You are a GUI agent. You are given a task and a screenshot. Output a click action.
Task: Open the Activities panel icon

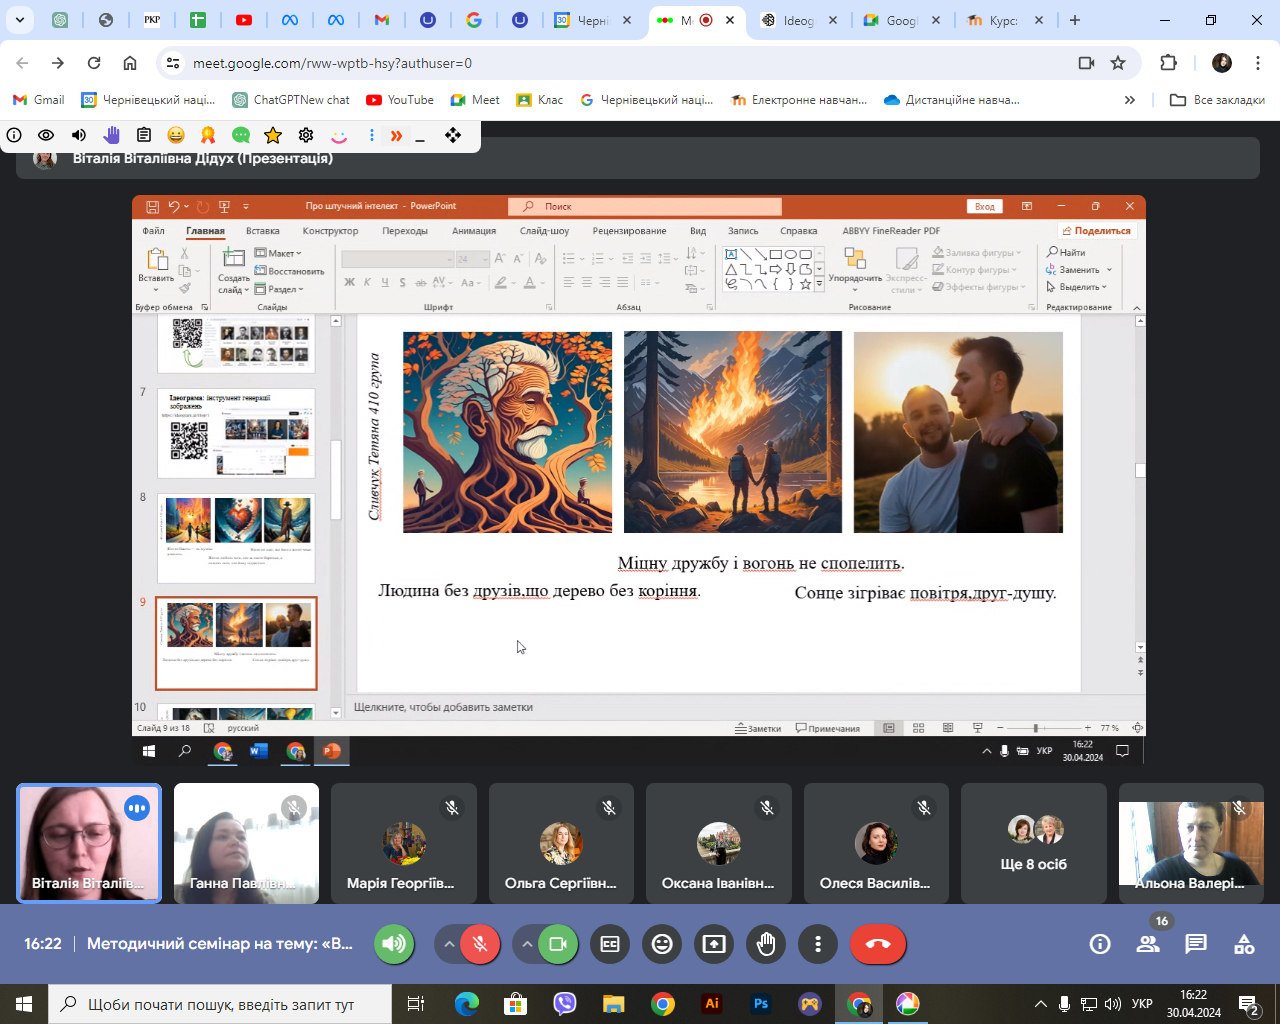point(1244,944)
